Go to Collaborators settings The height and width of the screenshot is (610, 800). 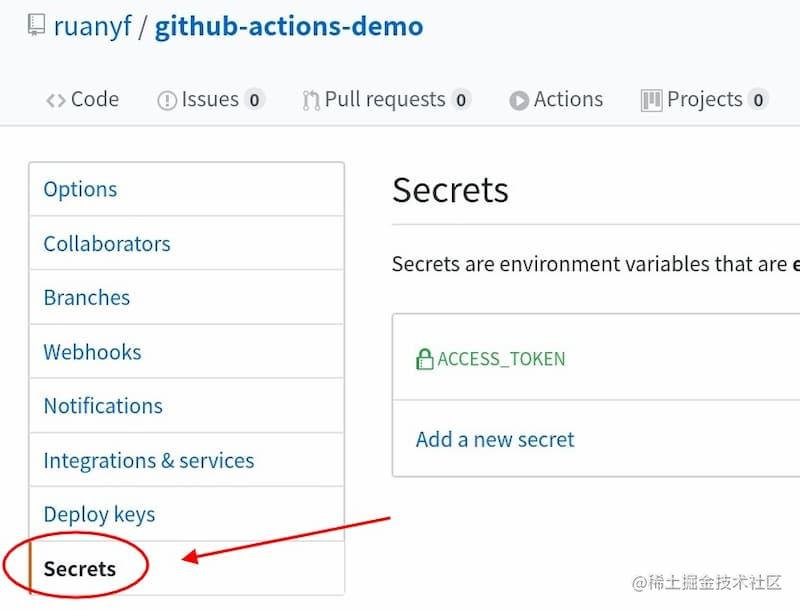point(107,243)
